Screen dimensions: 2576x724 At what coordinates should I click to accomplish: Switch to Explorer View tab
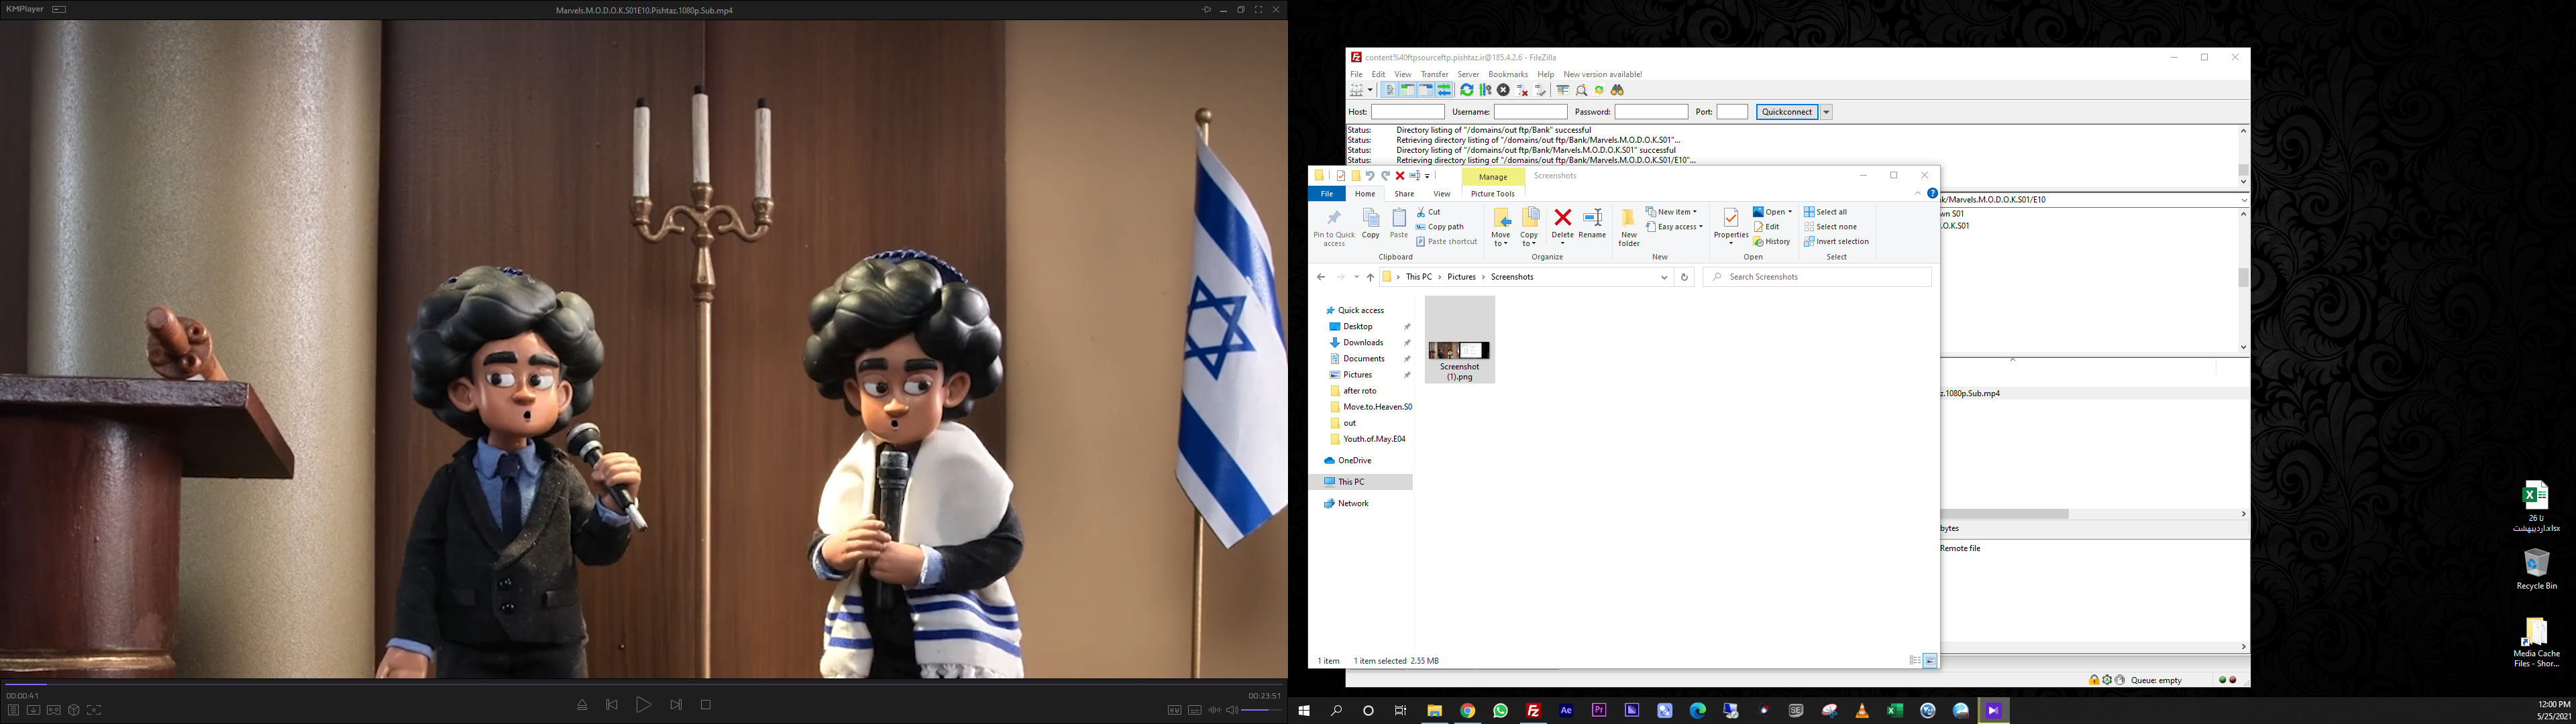(1441, 194)
